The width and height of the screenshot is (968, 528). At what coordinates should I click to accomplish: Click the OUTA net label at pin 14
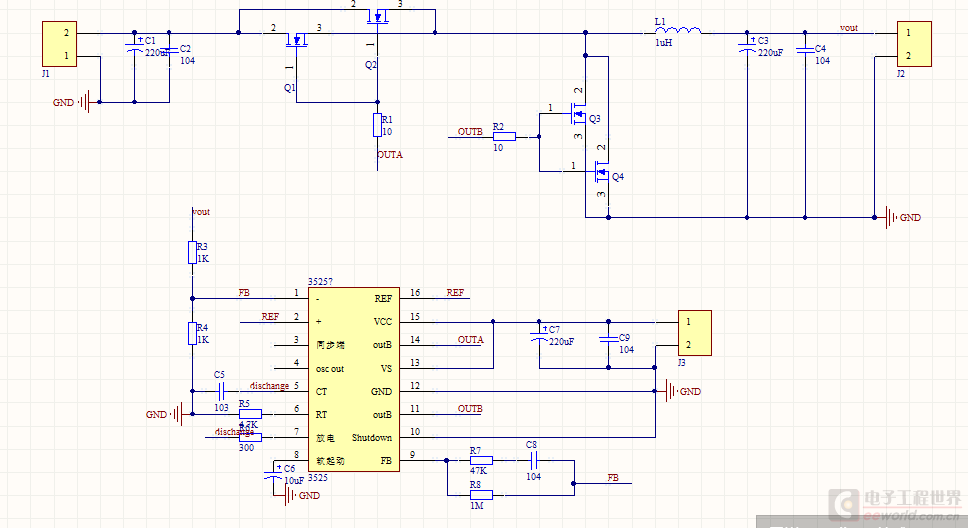pyautogui.click(x=470, y=340)
